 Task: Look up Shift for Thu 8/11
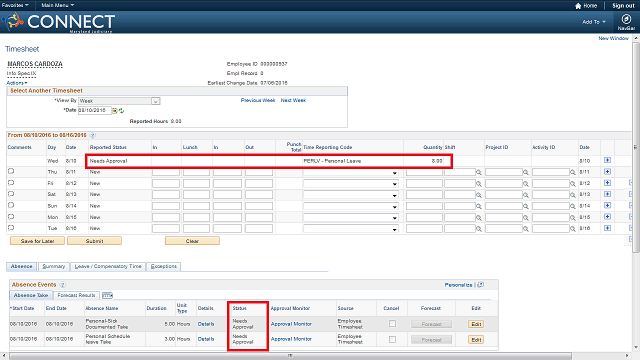(479, 173)
